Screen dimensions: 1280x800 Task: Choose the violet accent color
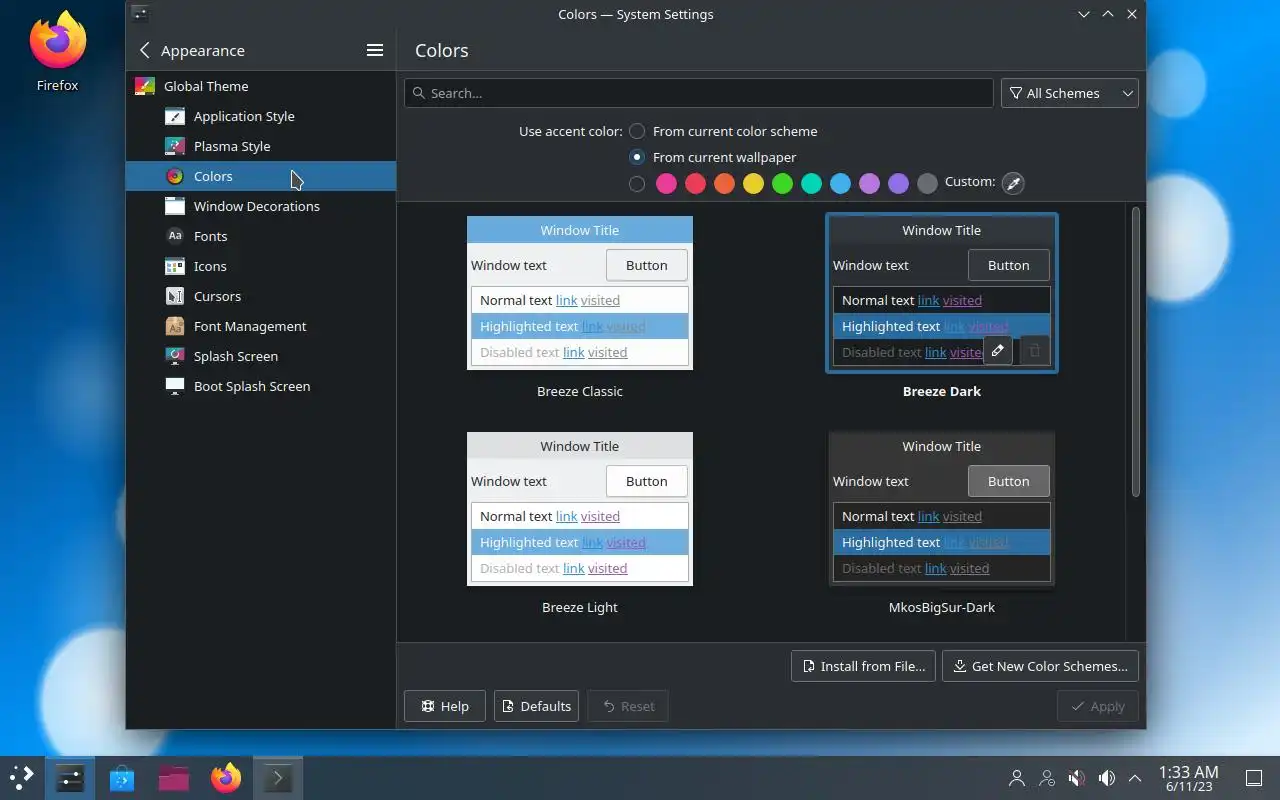click(x=898, y=183)
